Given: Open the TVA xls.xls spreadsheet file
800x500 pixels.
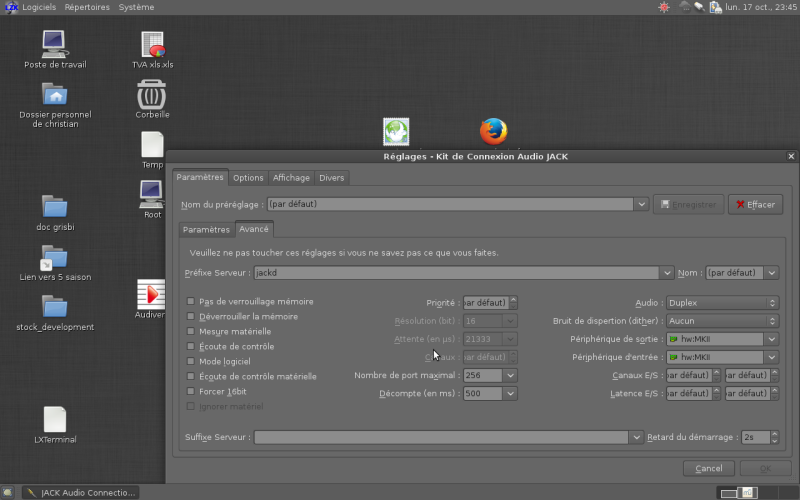Looking at the screenshot, I should (x=153, y=45).
